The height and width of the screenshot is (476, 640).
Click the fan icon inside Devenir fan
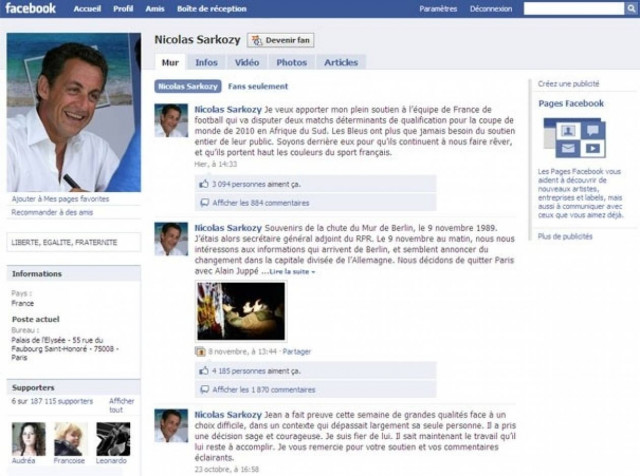coord(256,40)
